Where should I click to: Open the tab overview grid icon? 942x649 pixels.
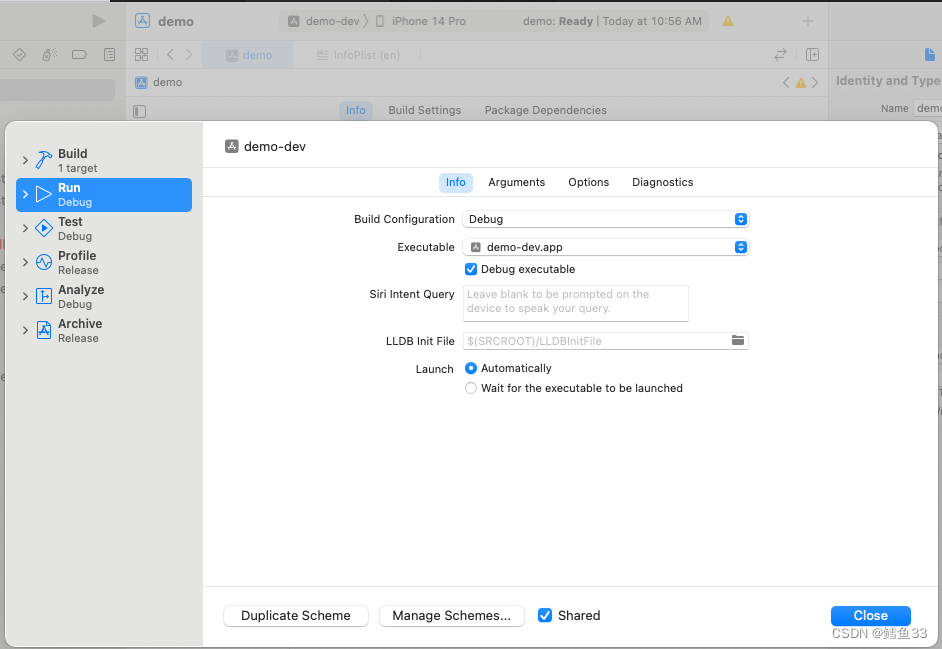(141, 54)
